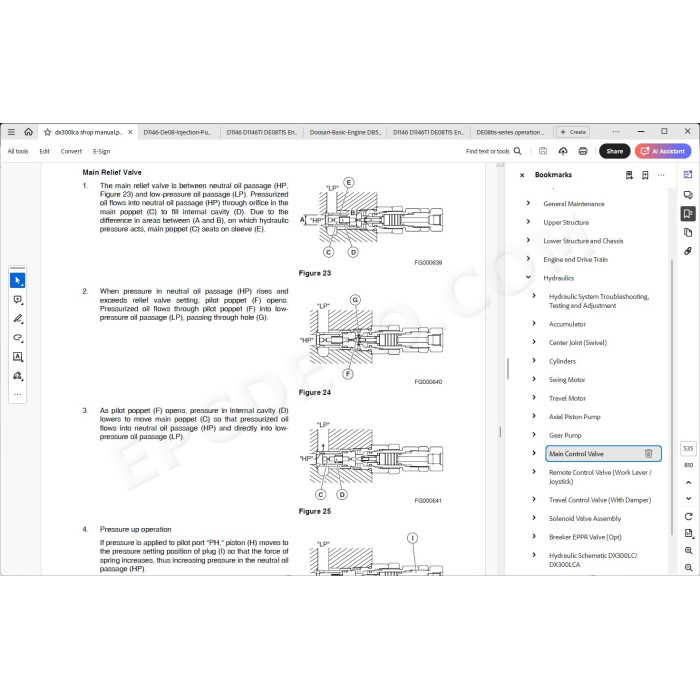Select the arrow selection tool
Screen dimensions: 700x700
[18, 280]
